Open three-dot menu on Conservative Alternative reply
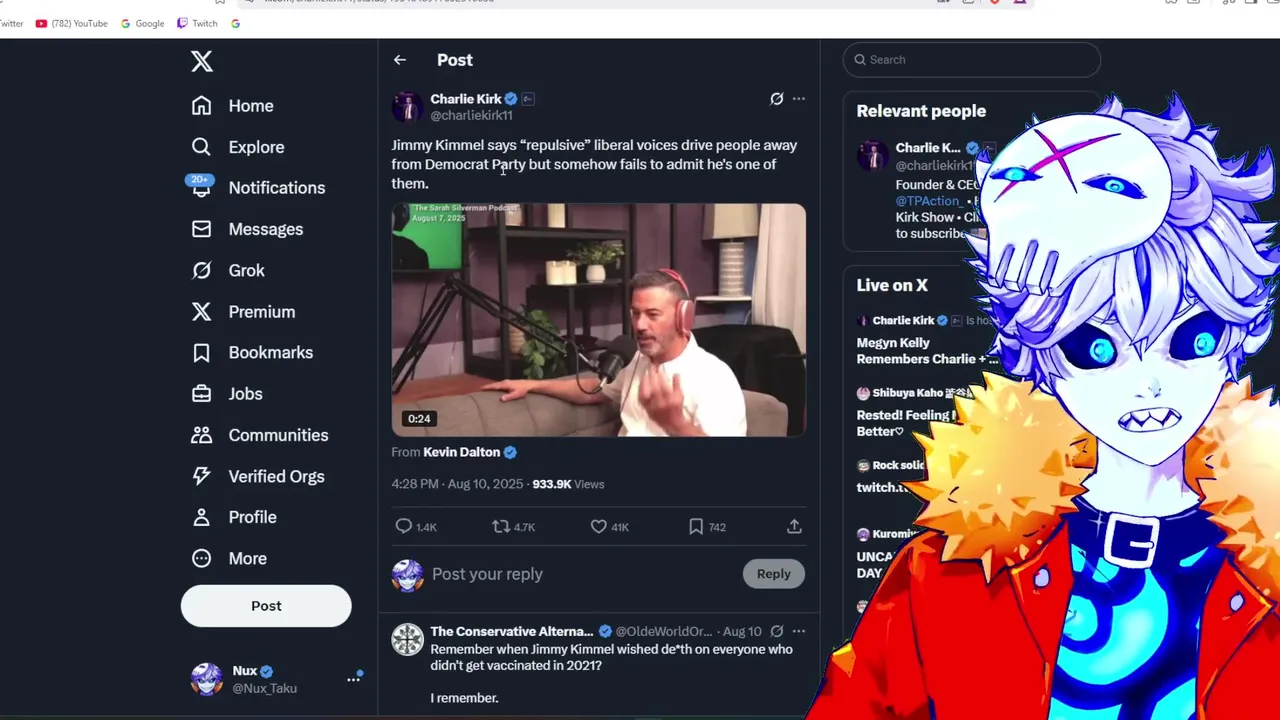Image resolution: width=1280 pixels, height=720 pixels. [x=798, y=631]
